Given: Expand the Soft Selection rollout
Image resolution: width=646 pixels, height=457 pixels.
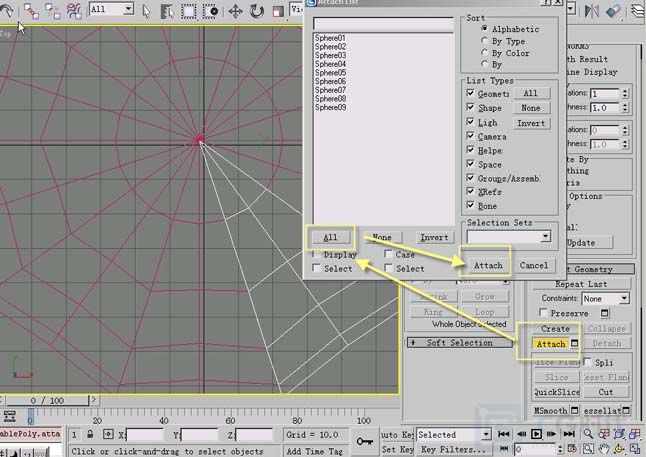Looking at the screenshot, I should 460,342.
